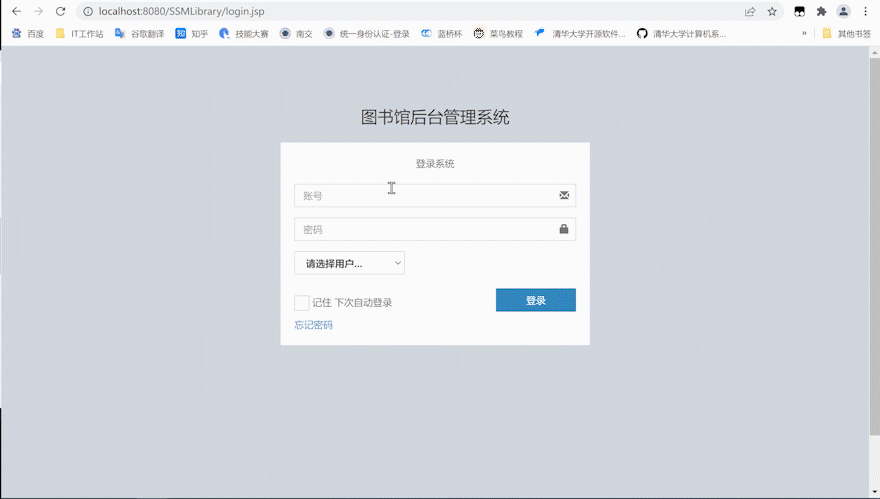The image size is (880, 499).
Task: Open the 请选择用户 dropdown
Action: [x=349, y=263]
